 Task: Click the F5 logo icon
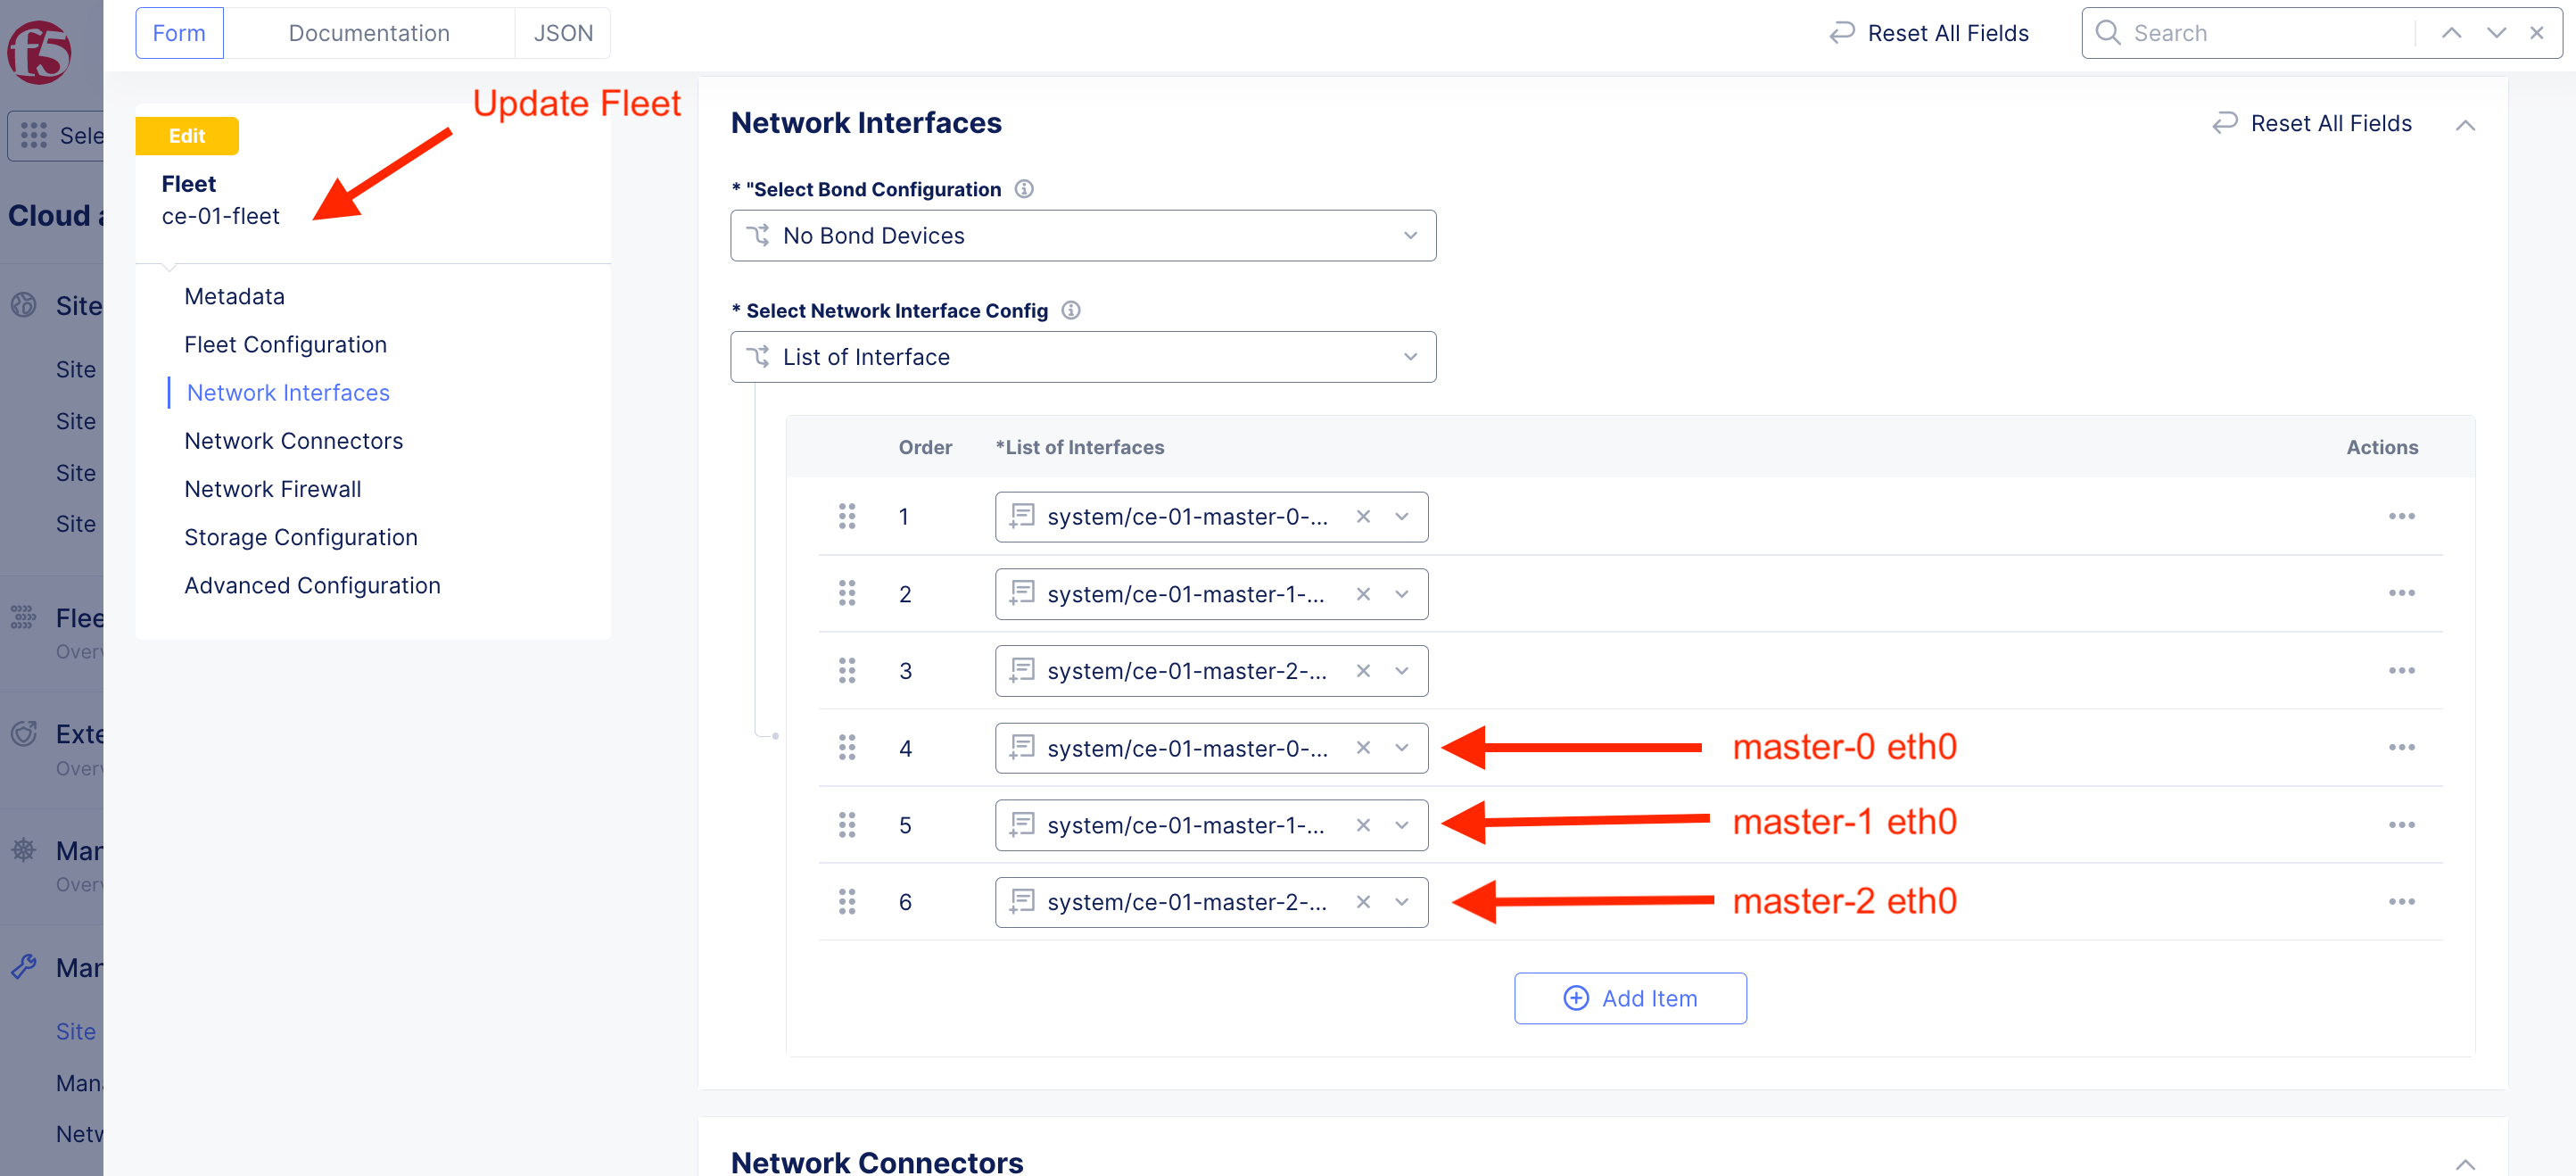39,52
